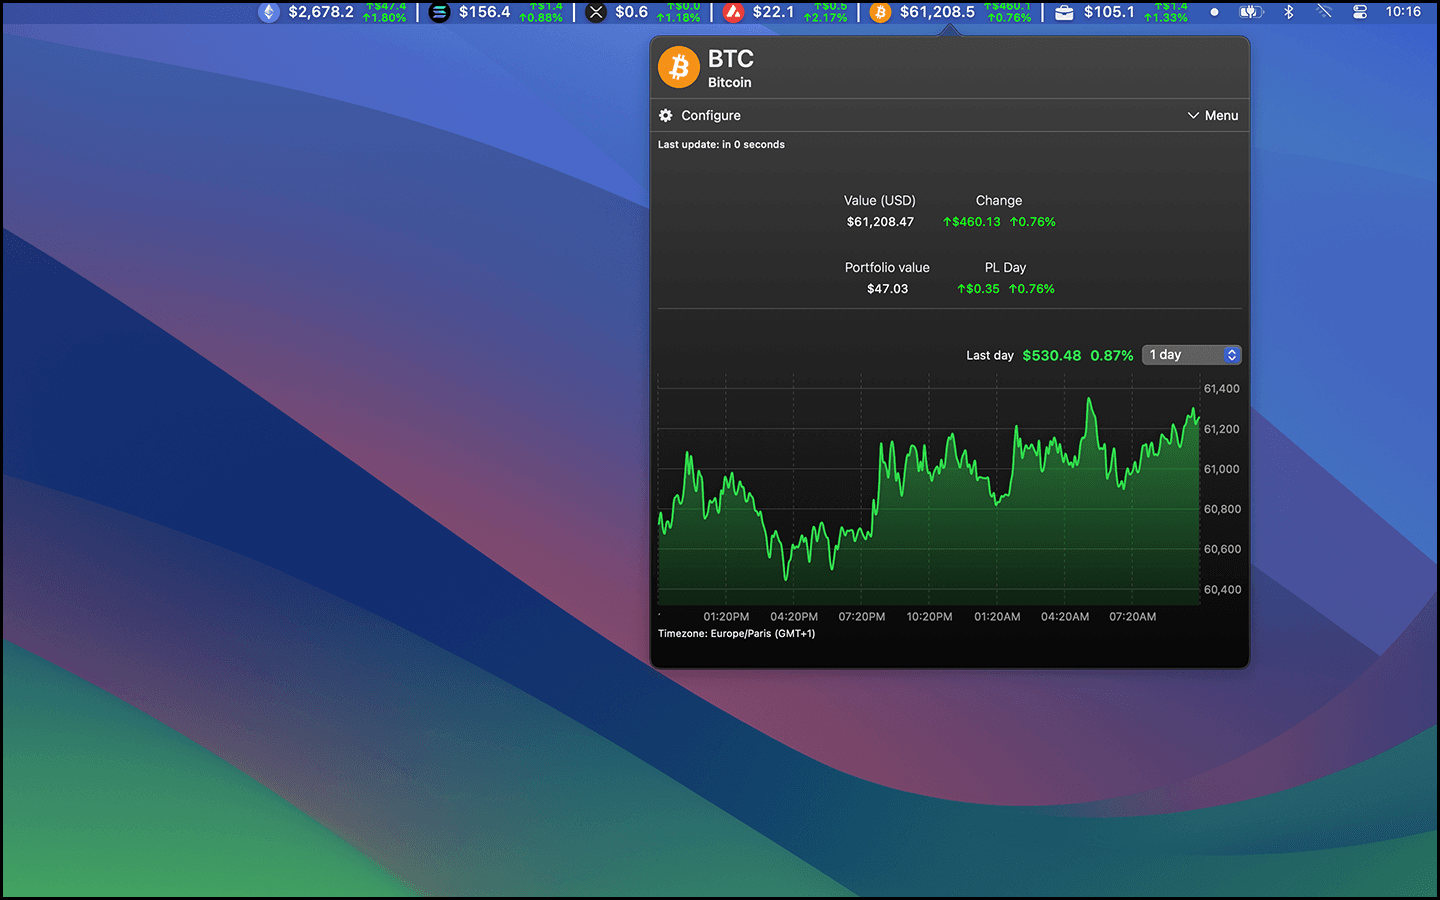
Task: Click the 01:20AM time axis label
Action: coord(997,617)
